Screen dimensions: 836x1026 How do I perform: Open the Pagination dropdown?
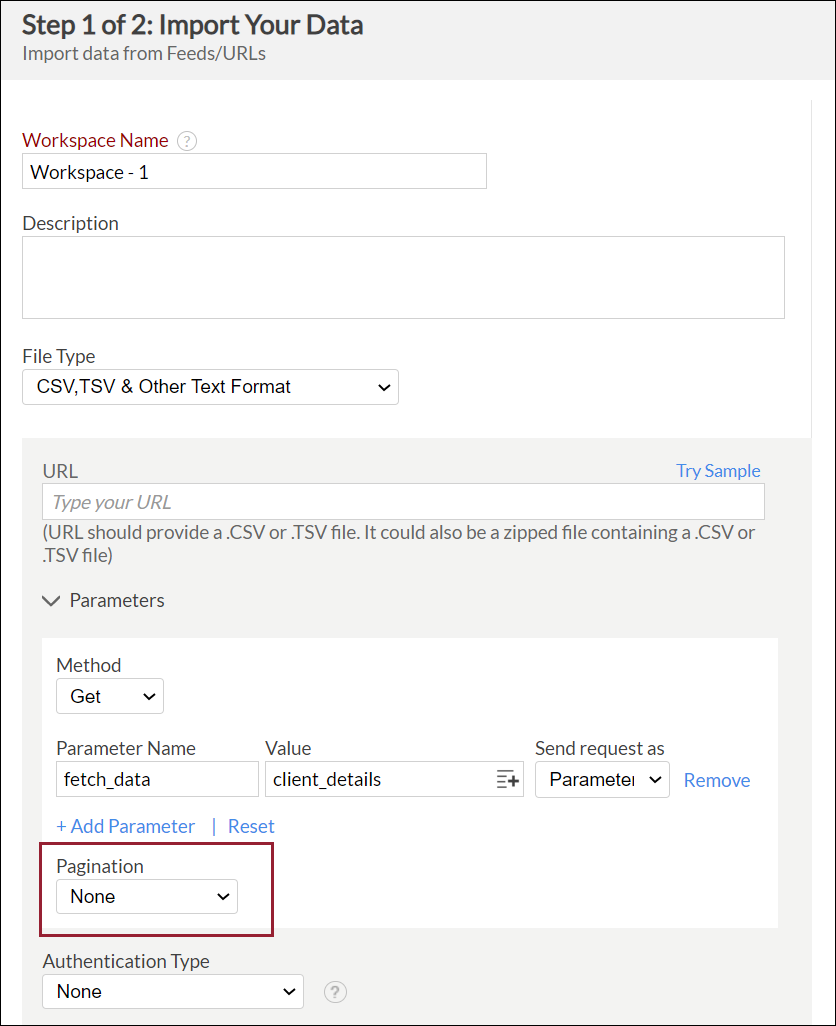tap(147, 897)
